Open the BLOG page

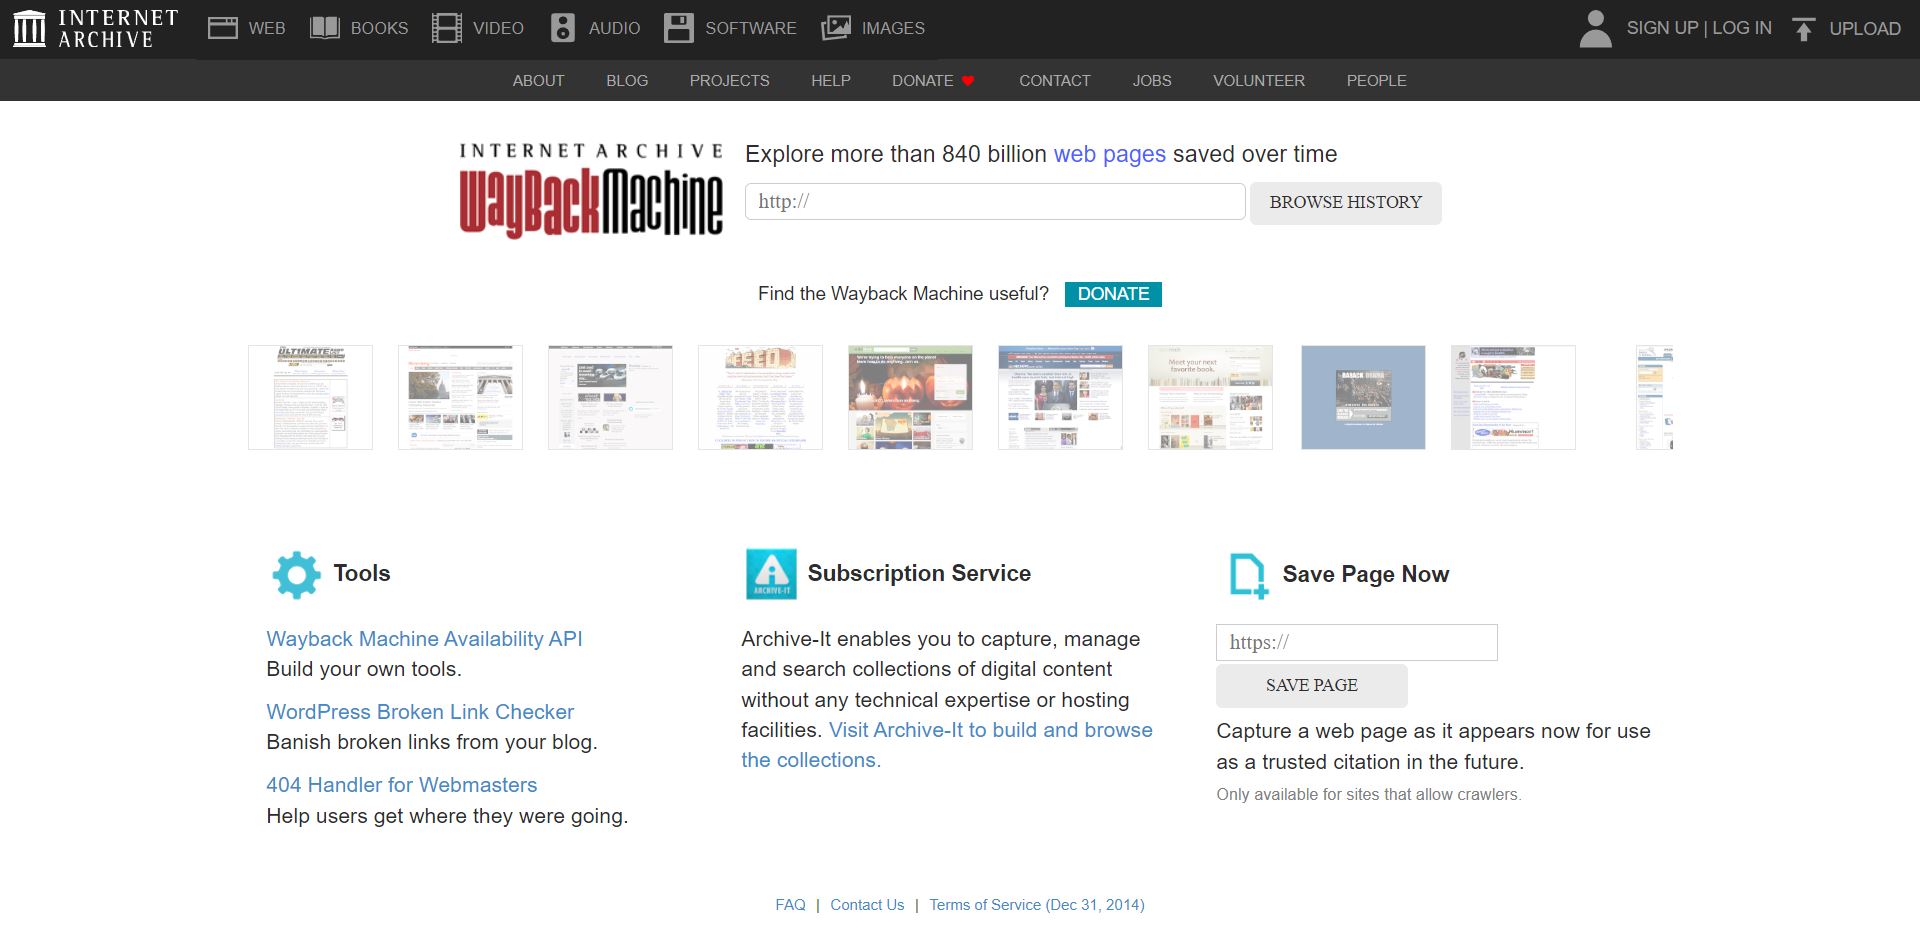(x=627, y=81)
